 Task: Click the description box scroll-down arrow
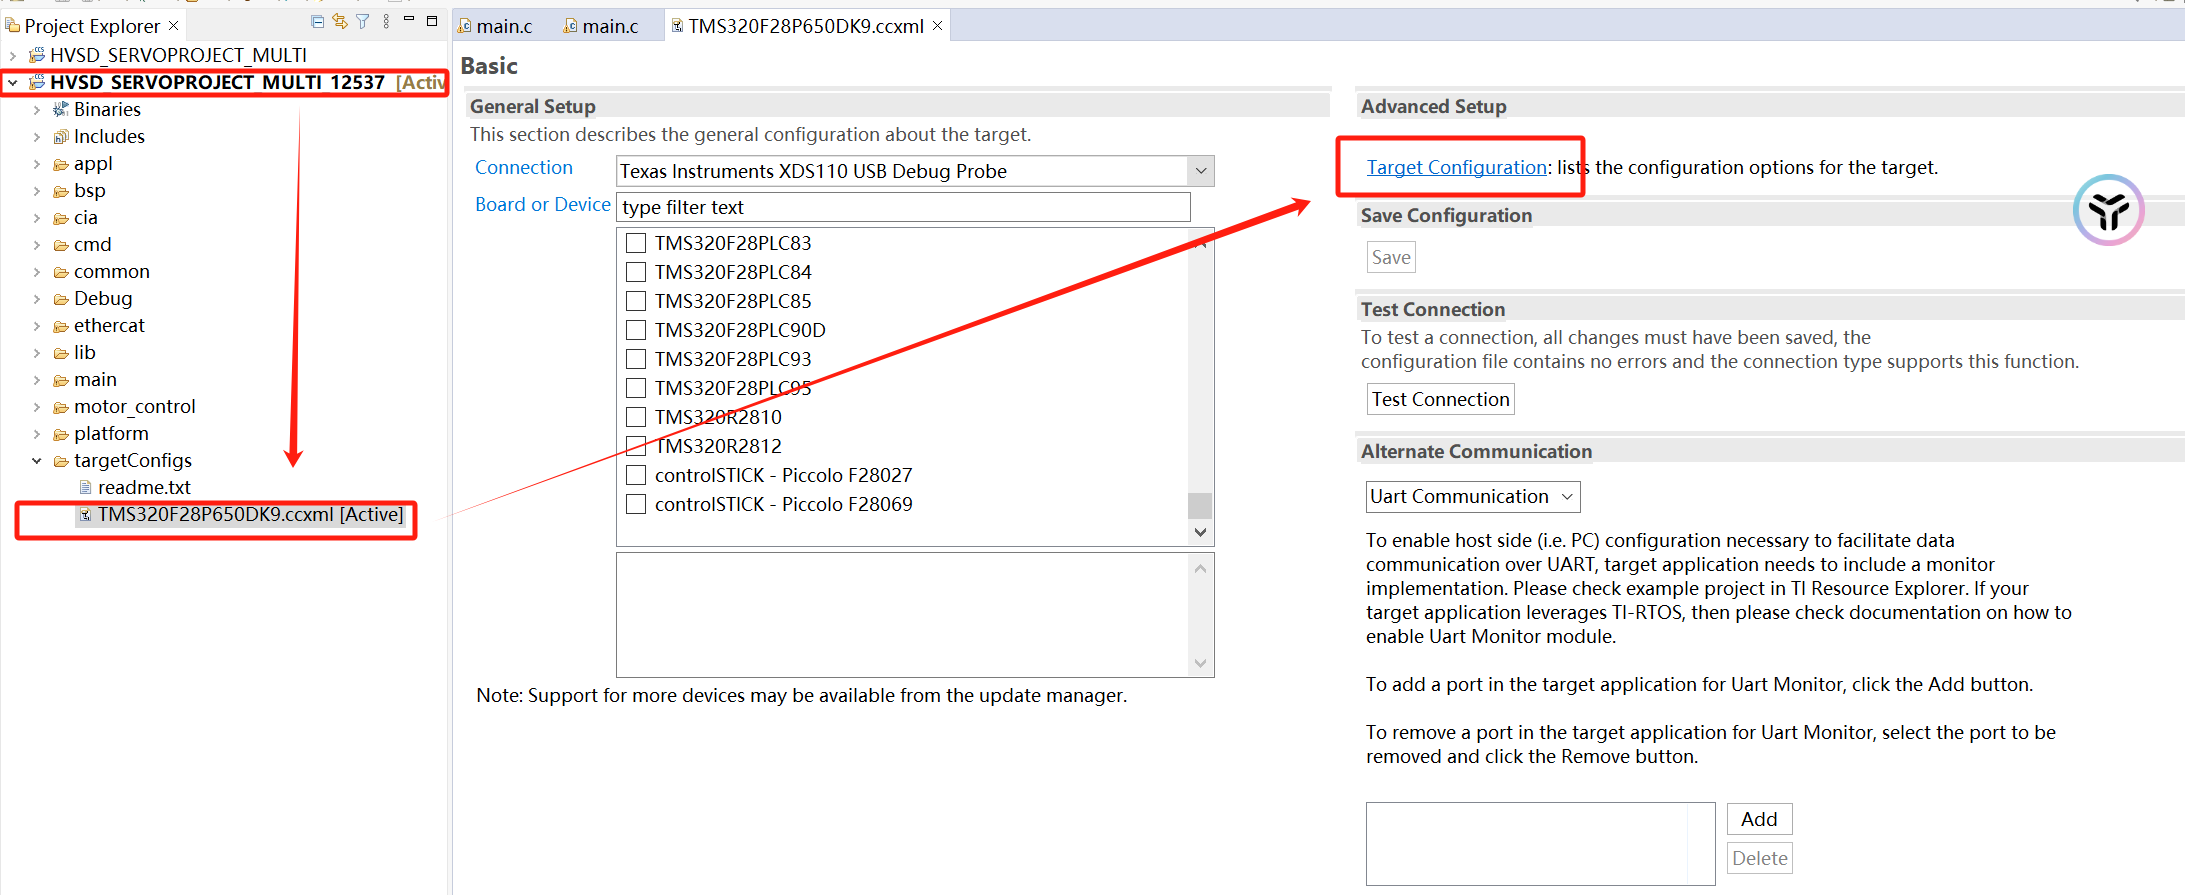[1200, 663]
